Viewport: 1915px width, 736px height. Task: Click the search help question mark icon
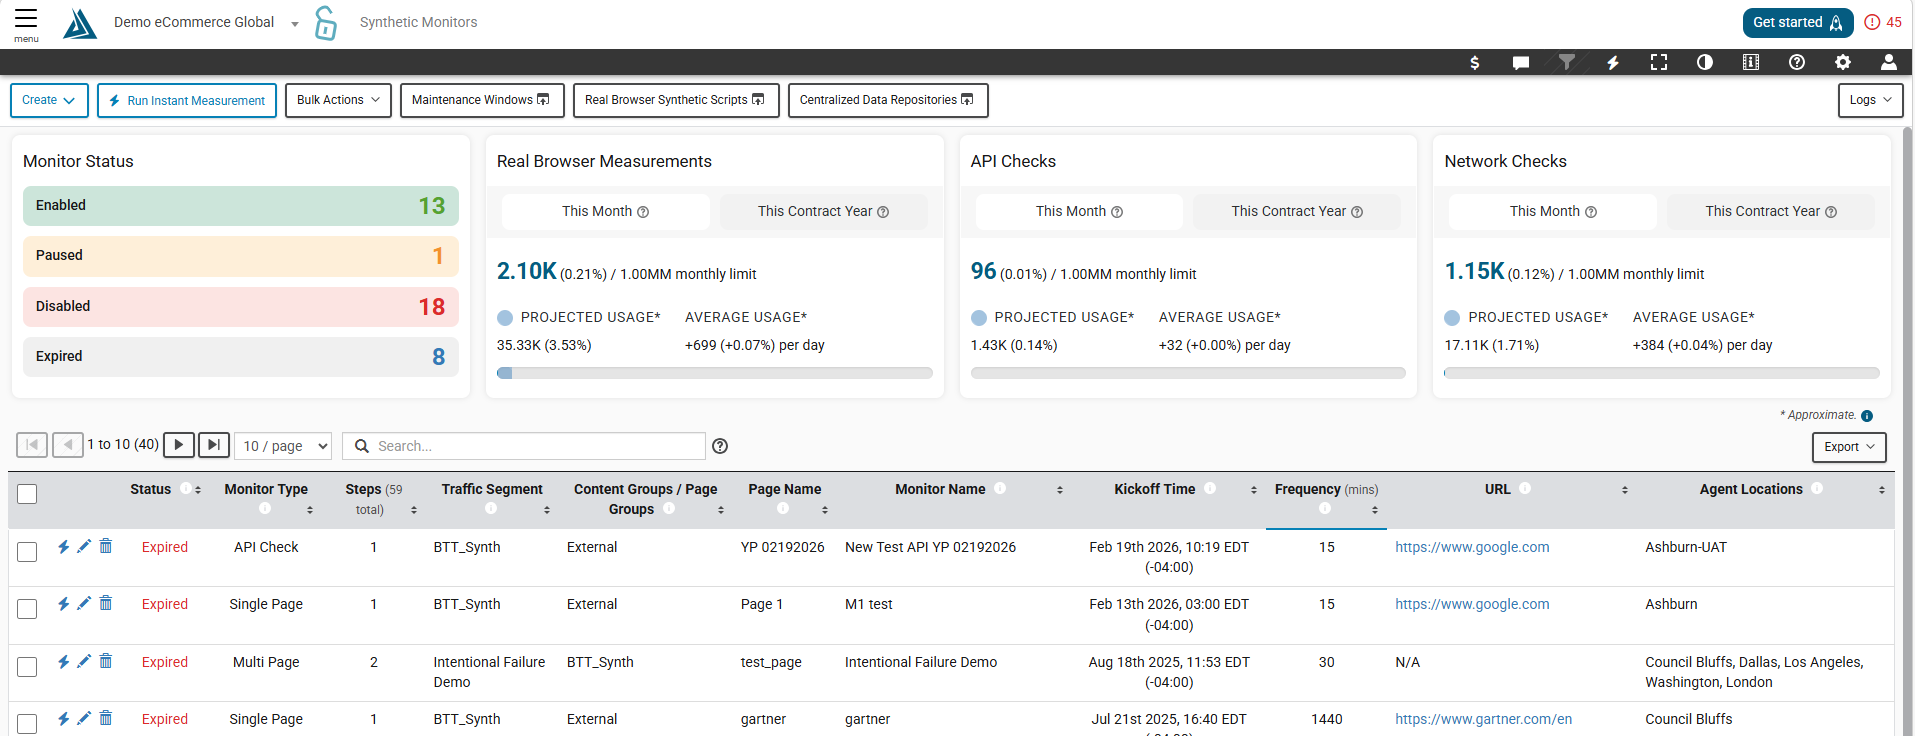(x=720, y=446)
